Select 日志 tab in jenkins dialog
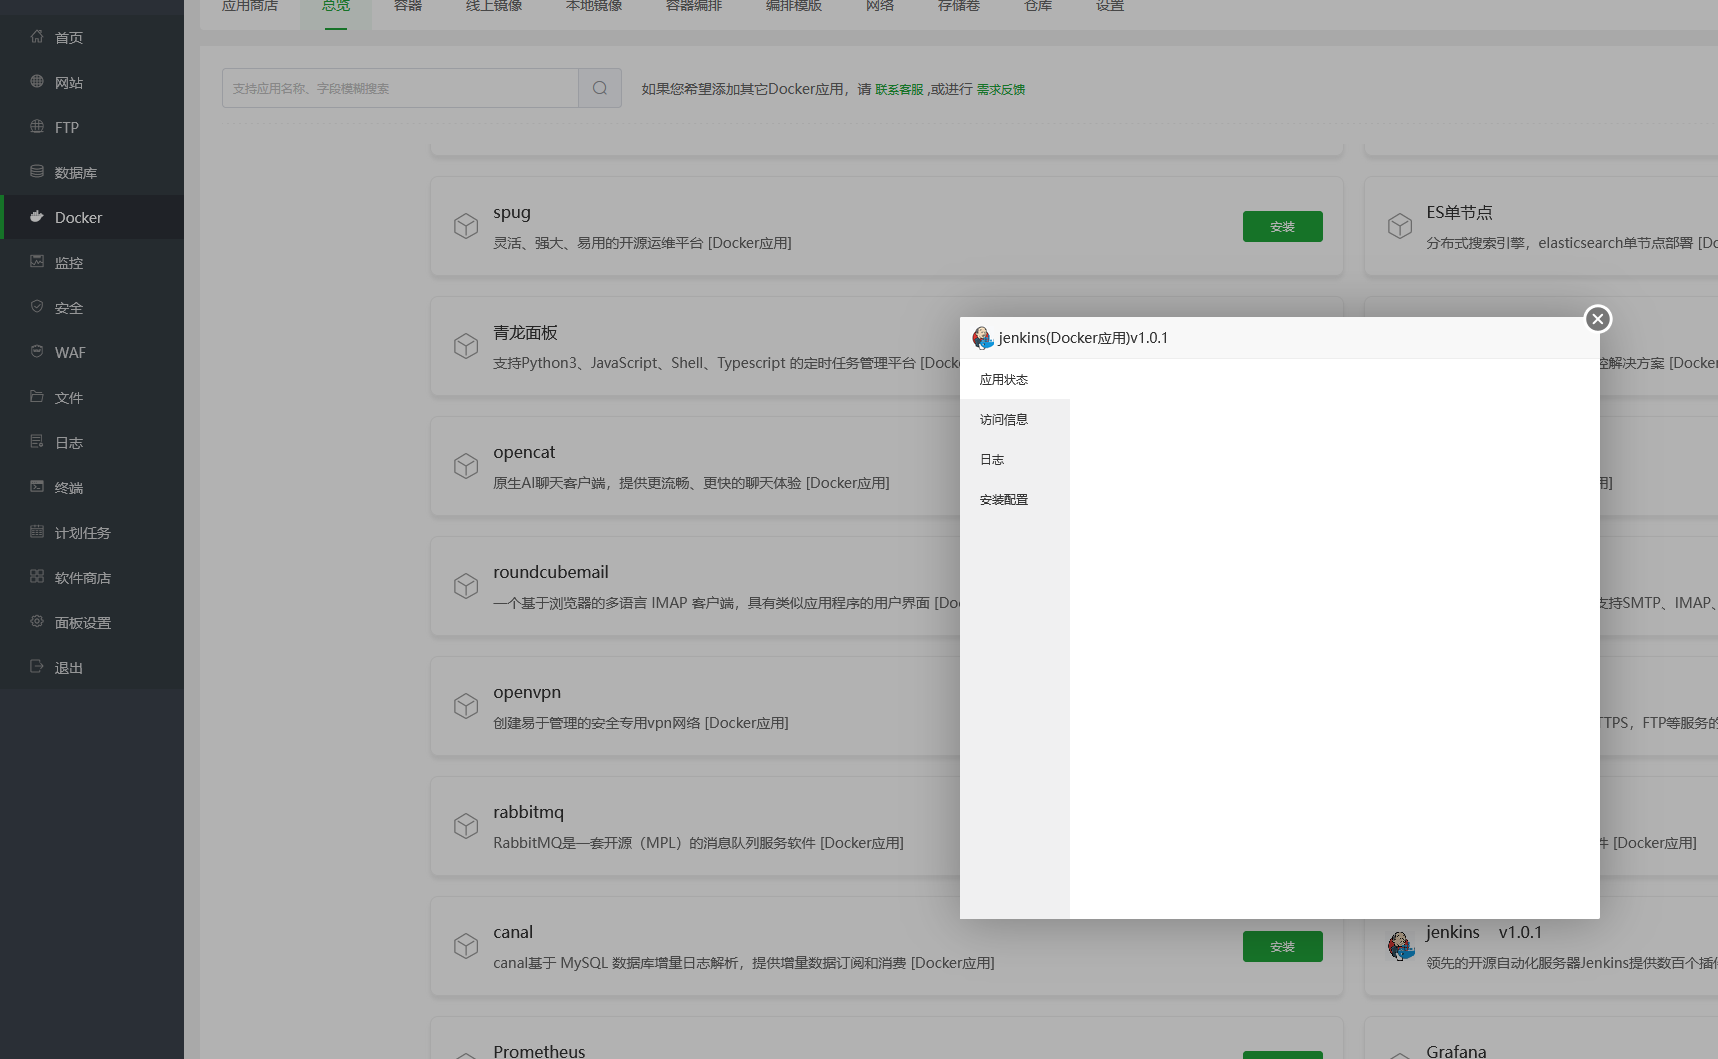1718x1059 pixels. pos(1015,459)
